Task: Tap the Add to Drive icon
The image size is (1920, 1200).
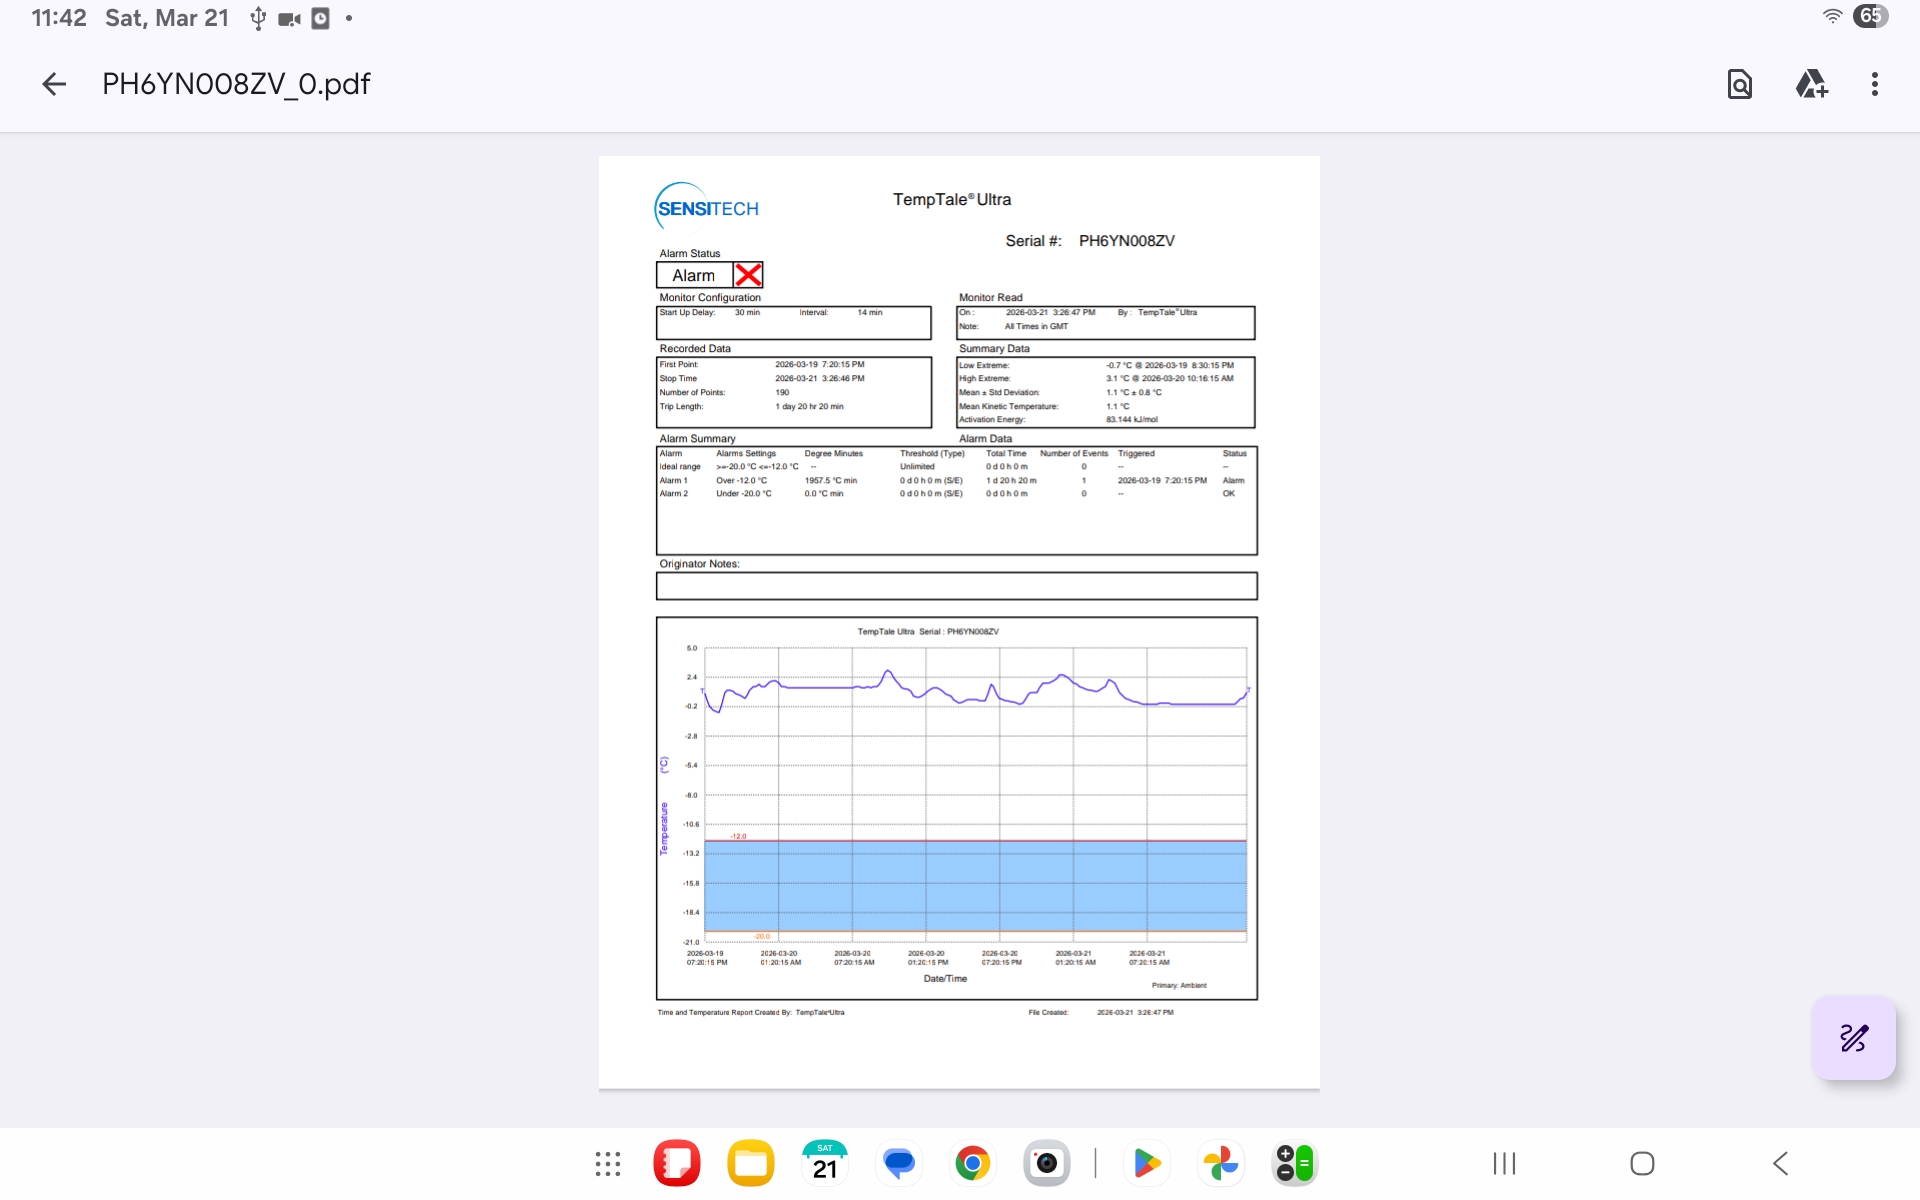Action: pos(1811,84)
